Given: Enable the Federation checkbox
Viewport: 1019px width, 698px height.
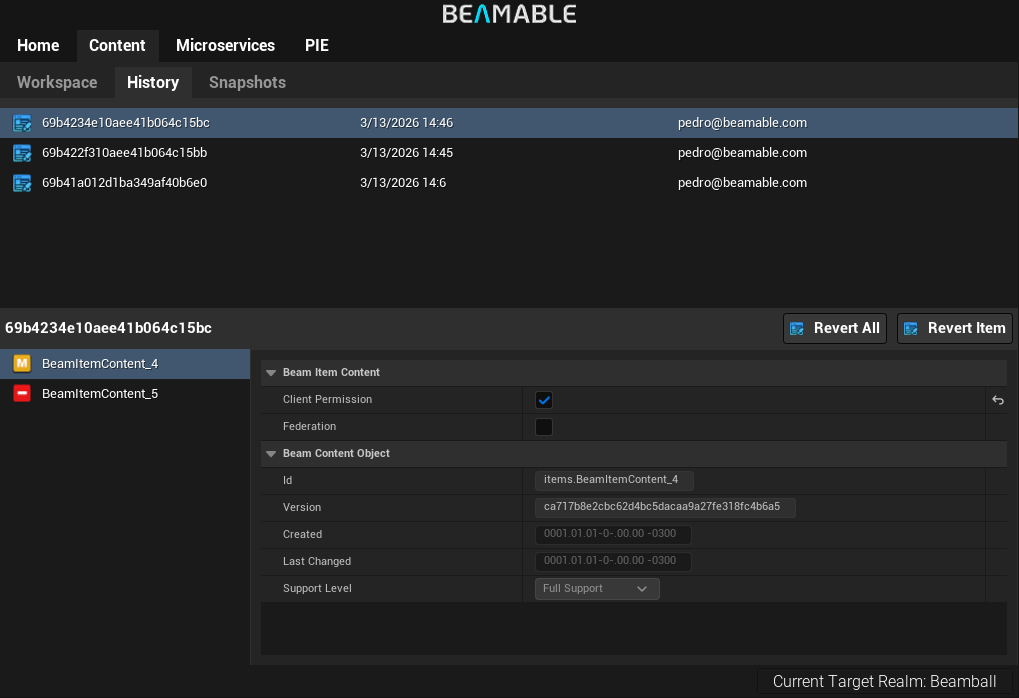Looking at the screenshot, I should [544, 427].
